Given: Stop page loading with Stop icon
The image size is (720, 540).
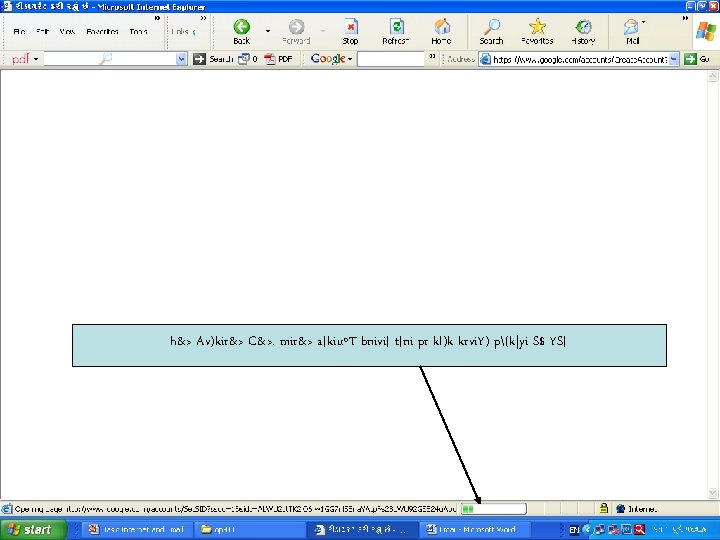Looking at the screenshot, I should pyautogui.click(x=350, y=27).
